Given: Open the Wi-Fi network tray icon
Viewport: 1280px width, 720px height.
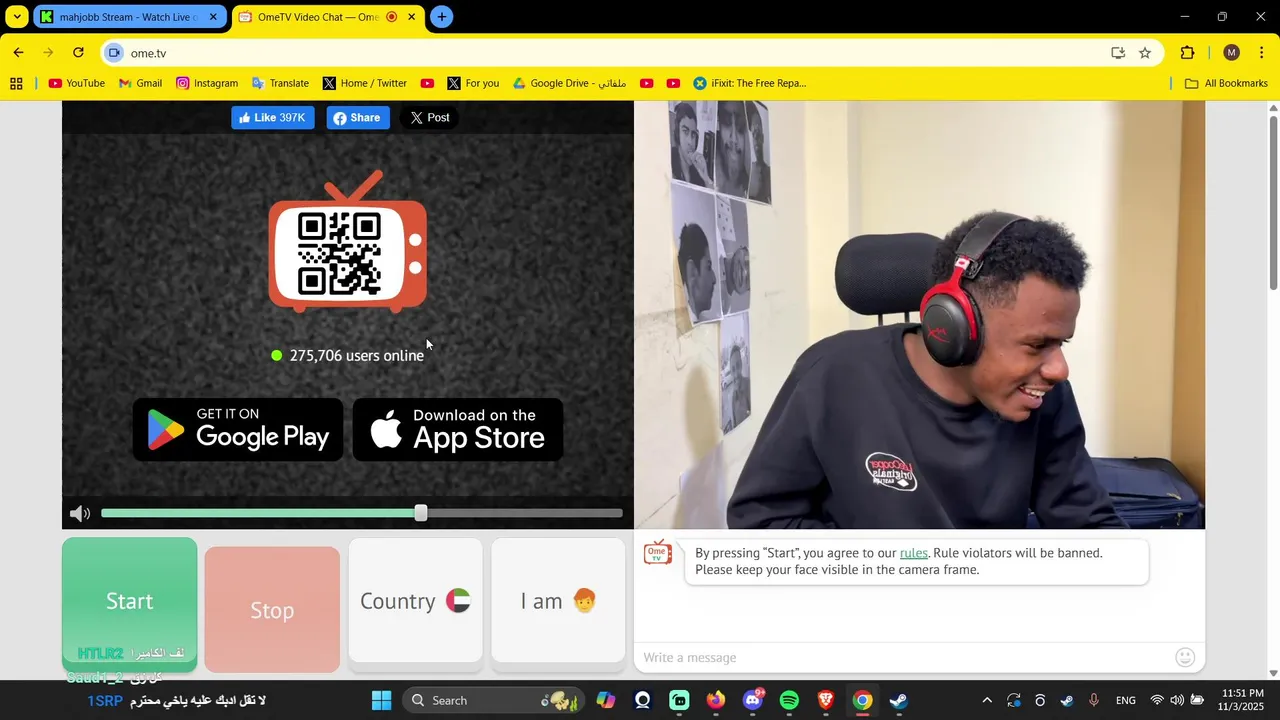Looking at the screenshot, I should click(x=1157, y=700).
